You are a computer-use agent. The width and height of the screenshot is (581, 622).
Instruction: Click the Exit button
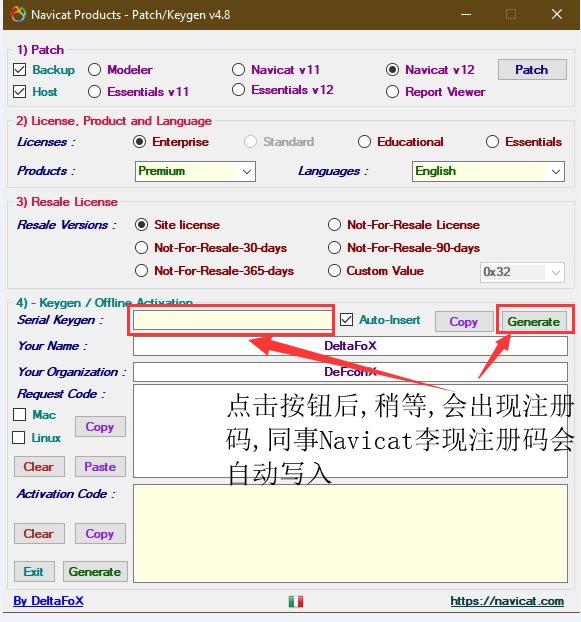click(x=34, y=572)
